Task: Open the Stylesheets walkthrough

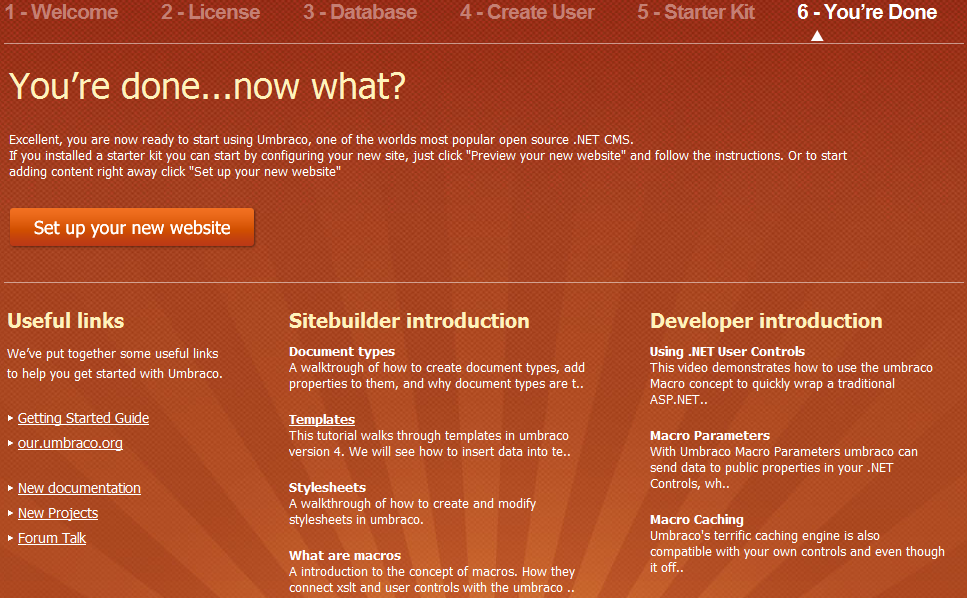Action: [327, 487]
